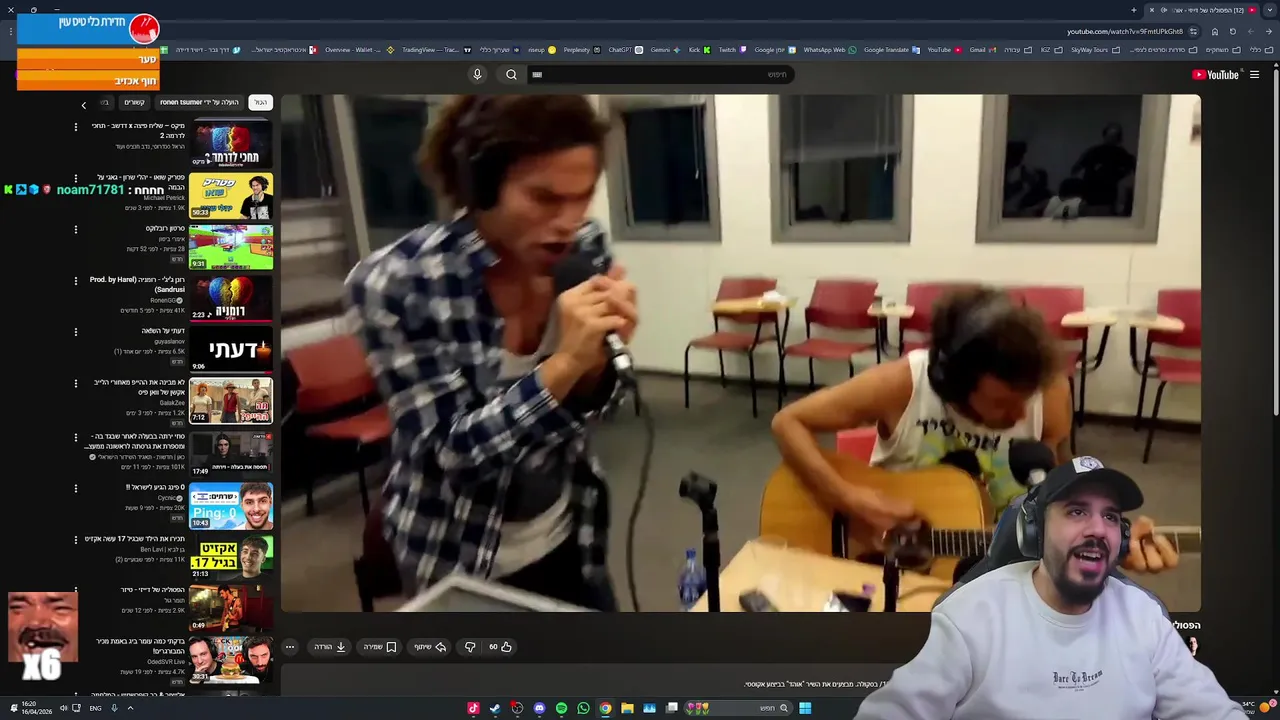The height and width of the screenshot is (720, 1280).
Task: Click the save (שמירה) button
Action: pyautogui.click(x=380, y=647)
